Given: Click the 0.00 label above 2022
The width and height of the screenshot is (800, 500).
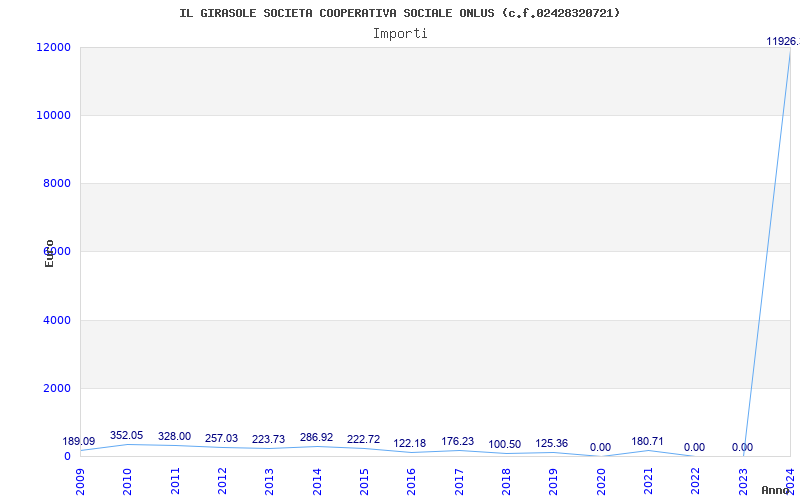Looking at the screenshot, I should point(694,447).
